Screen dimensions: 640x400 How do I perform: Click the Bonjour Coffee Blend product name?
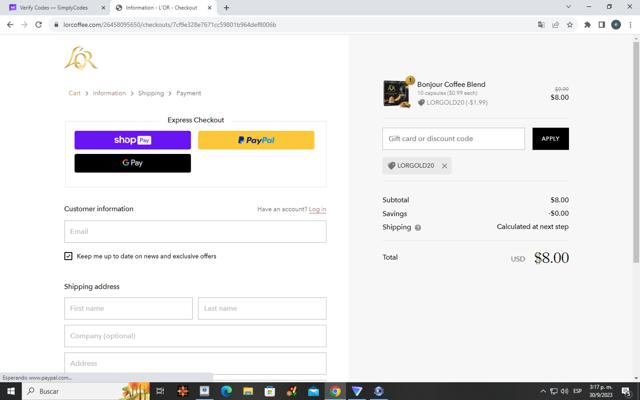(x=451, y=84)
